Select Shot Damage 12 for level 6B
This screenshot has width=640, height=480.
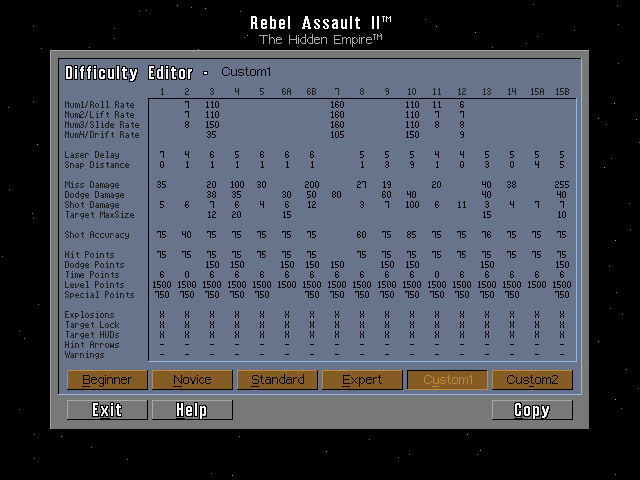pyautogui.click(x=312, y=205)
